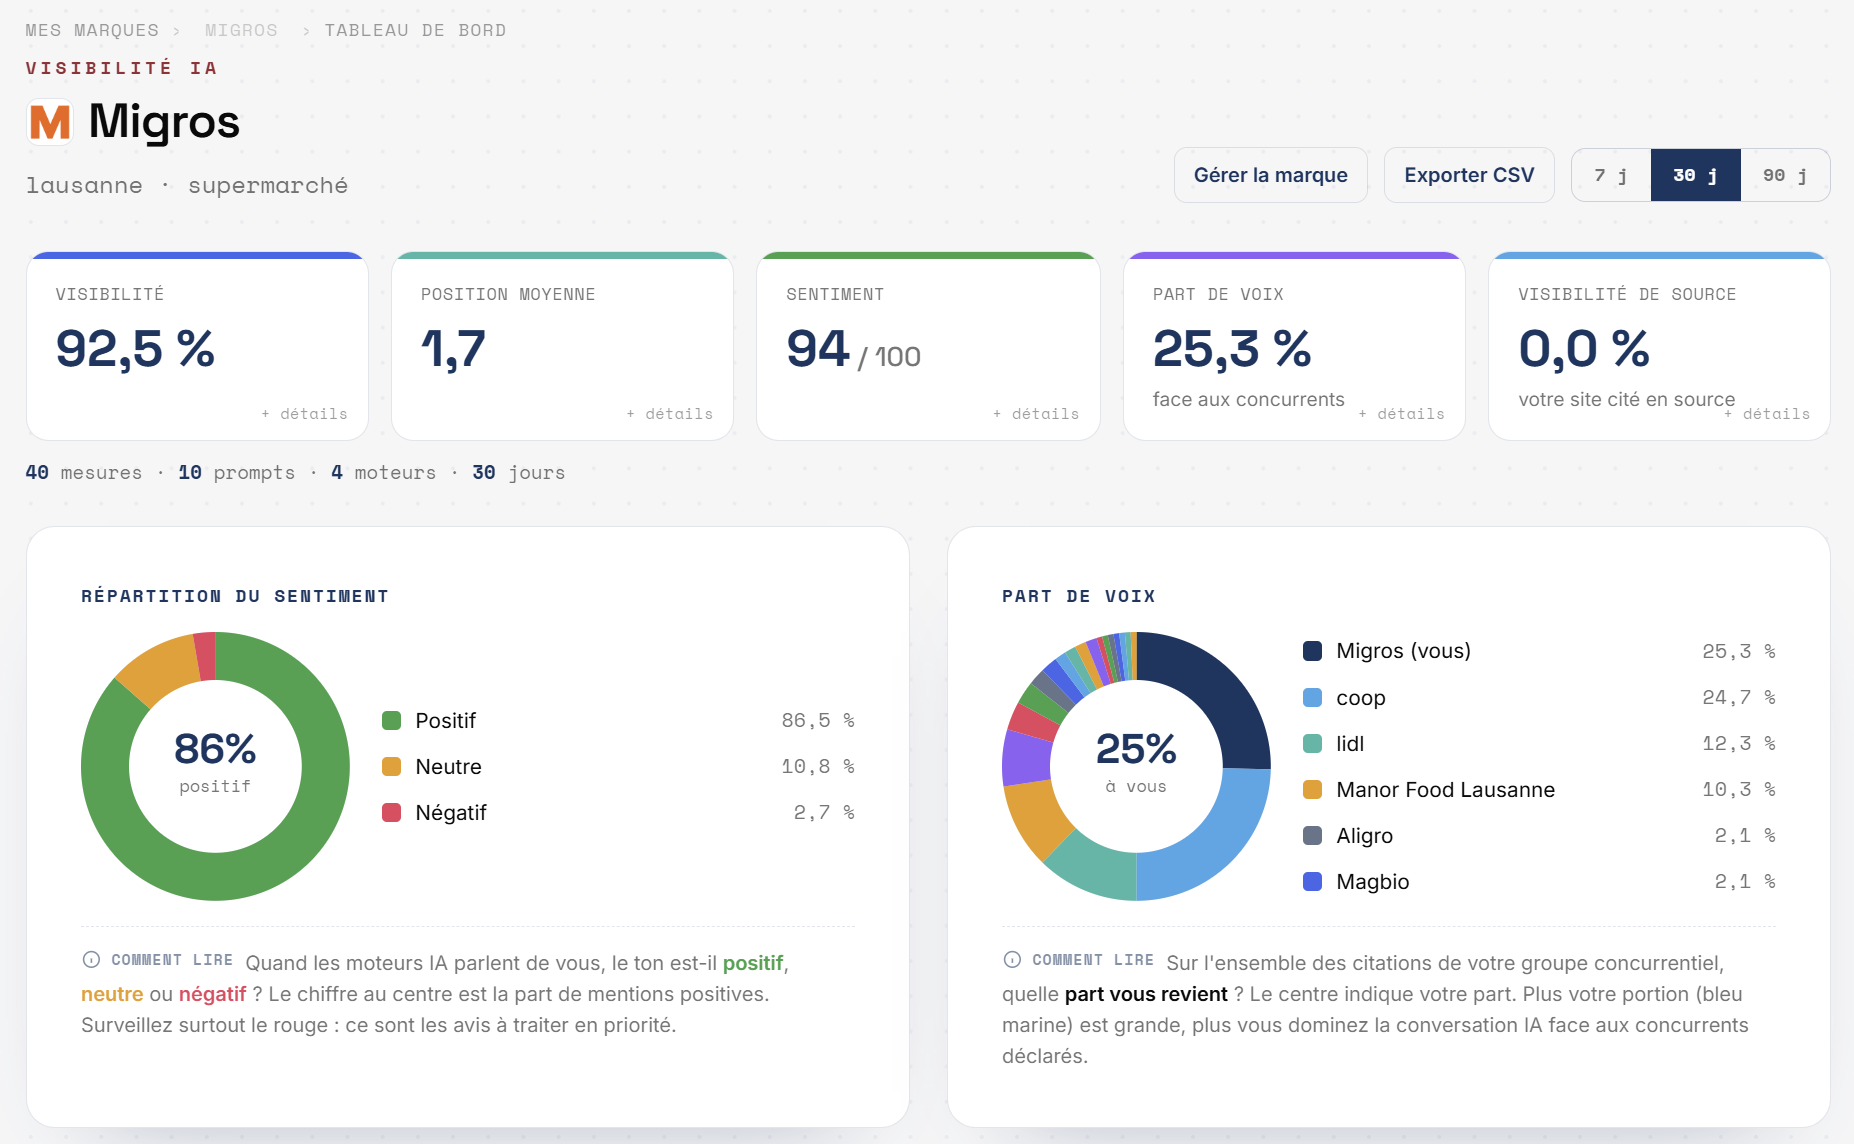
Task: Expand détails on the Sentiment card
Action: (x=1036, y=414)
